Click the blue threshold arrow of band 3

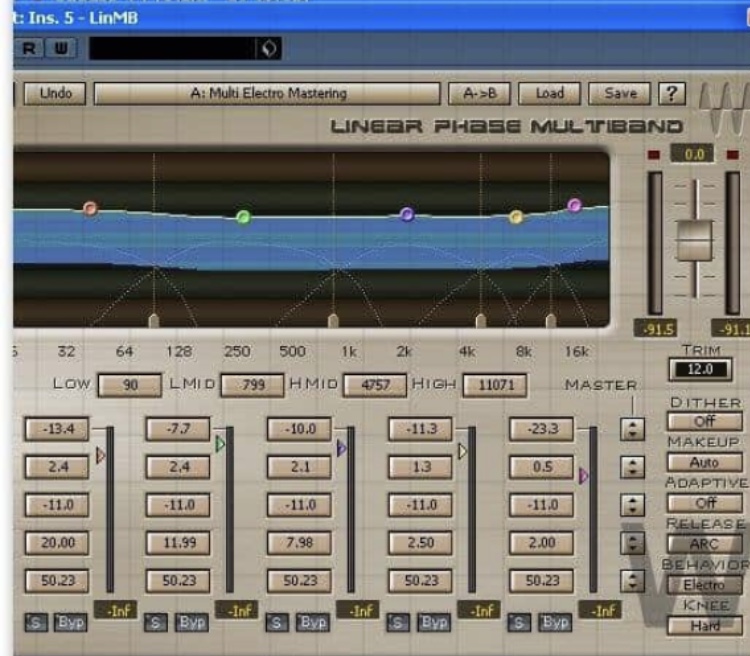click(342, 448)
